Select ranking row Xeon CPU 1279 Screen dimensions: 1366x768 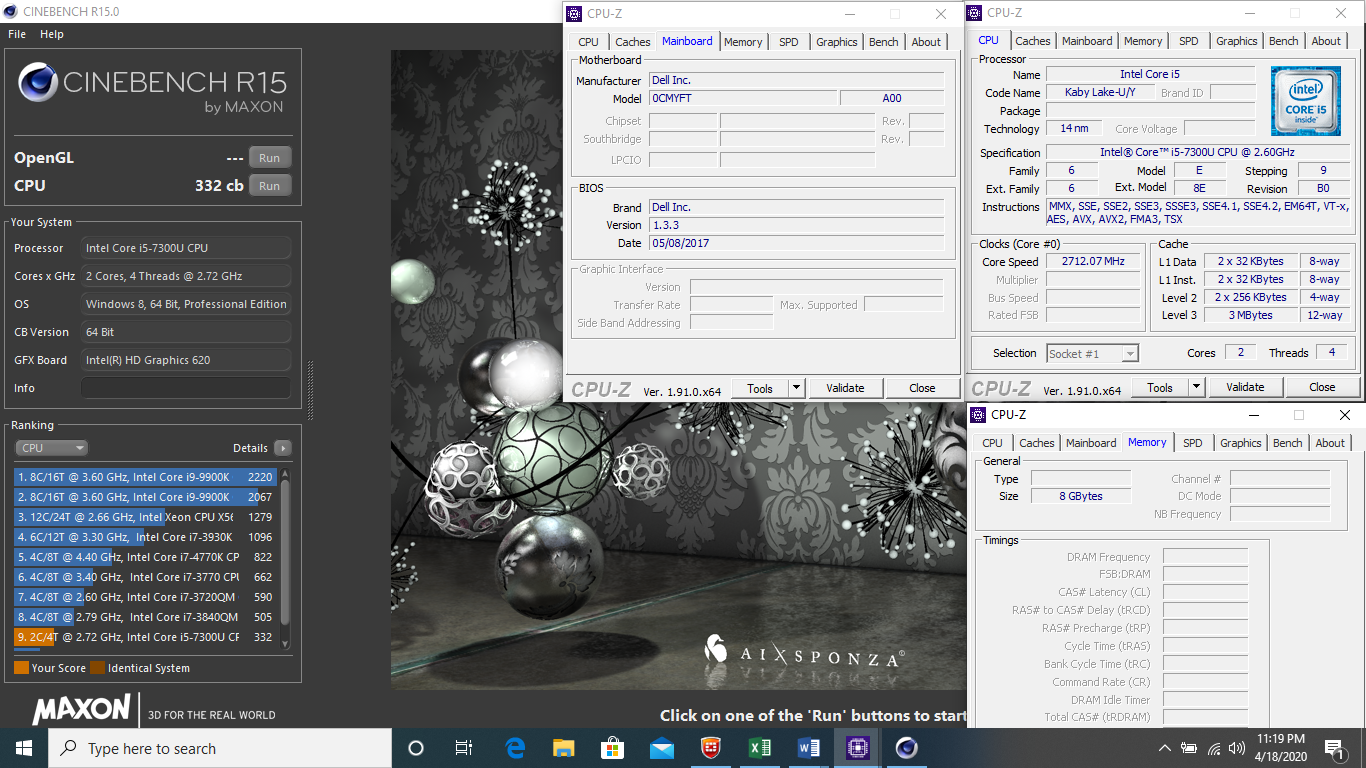[x=145, y=517]
